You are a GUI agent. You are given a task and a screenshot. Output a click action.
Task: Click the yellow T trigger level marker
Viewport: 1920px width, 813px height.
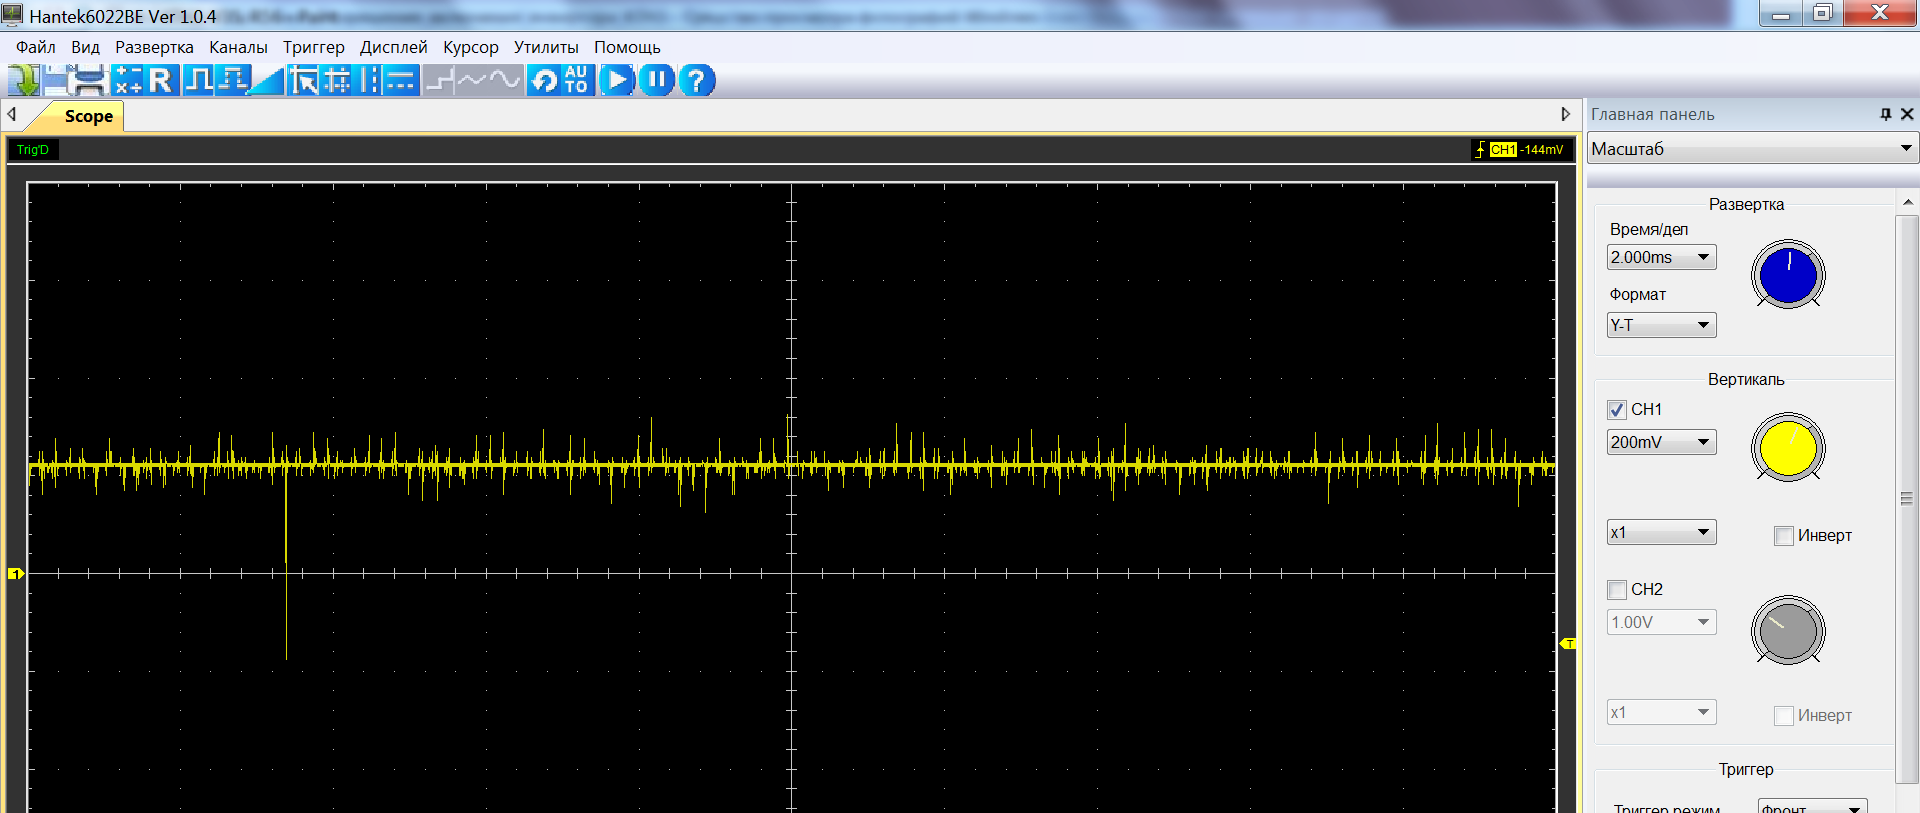point(1568,644)
